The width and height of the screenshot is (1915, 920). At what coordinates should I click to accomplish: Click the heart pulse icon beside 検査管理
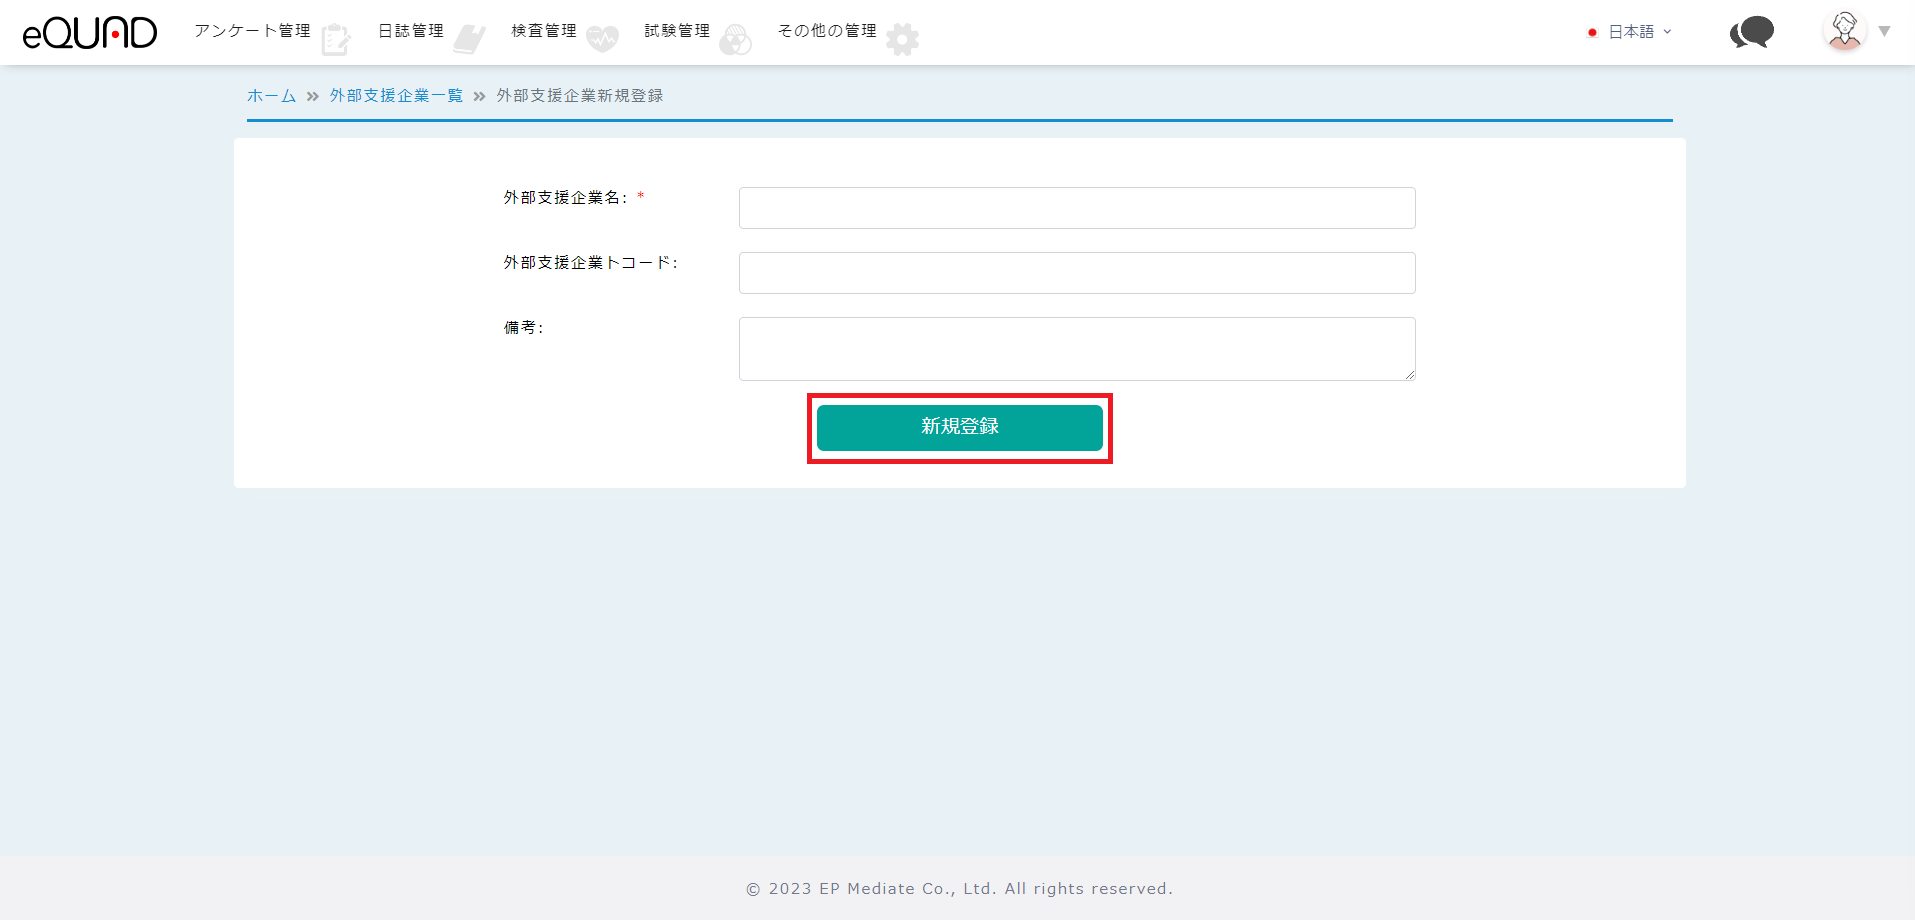pyautogui.click(x=602, y=39)
